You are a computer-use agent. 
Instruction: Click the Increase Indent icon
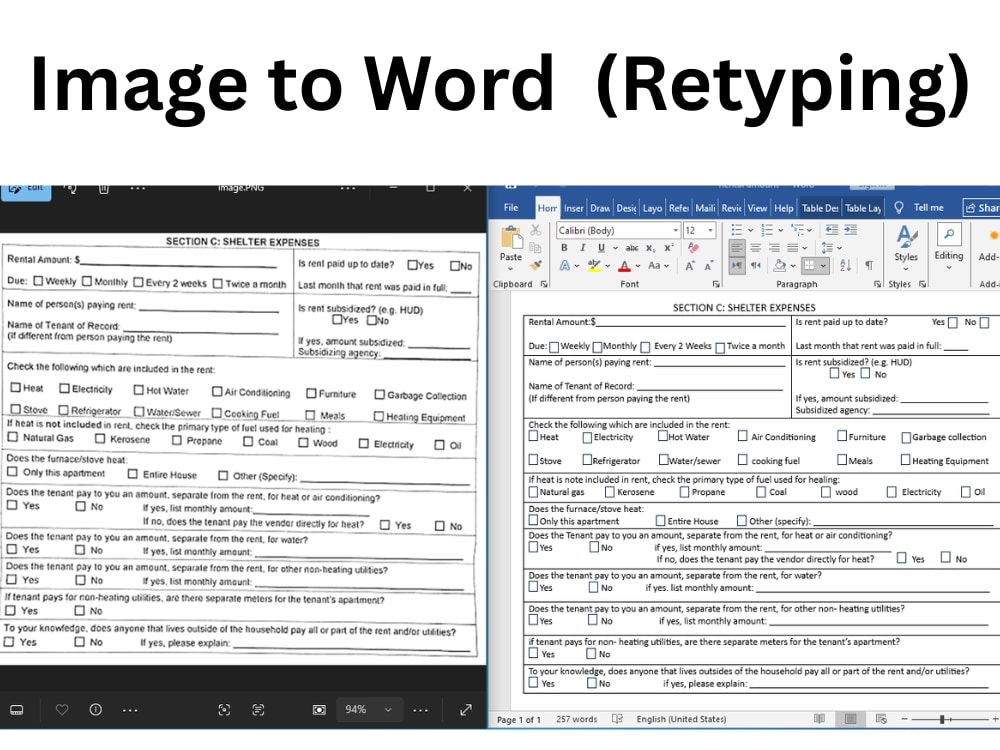click(x=851, y=230)
